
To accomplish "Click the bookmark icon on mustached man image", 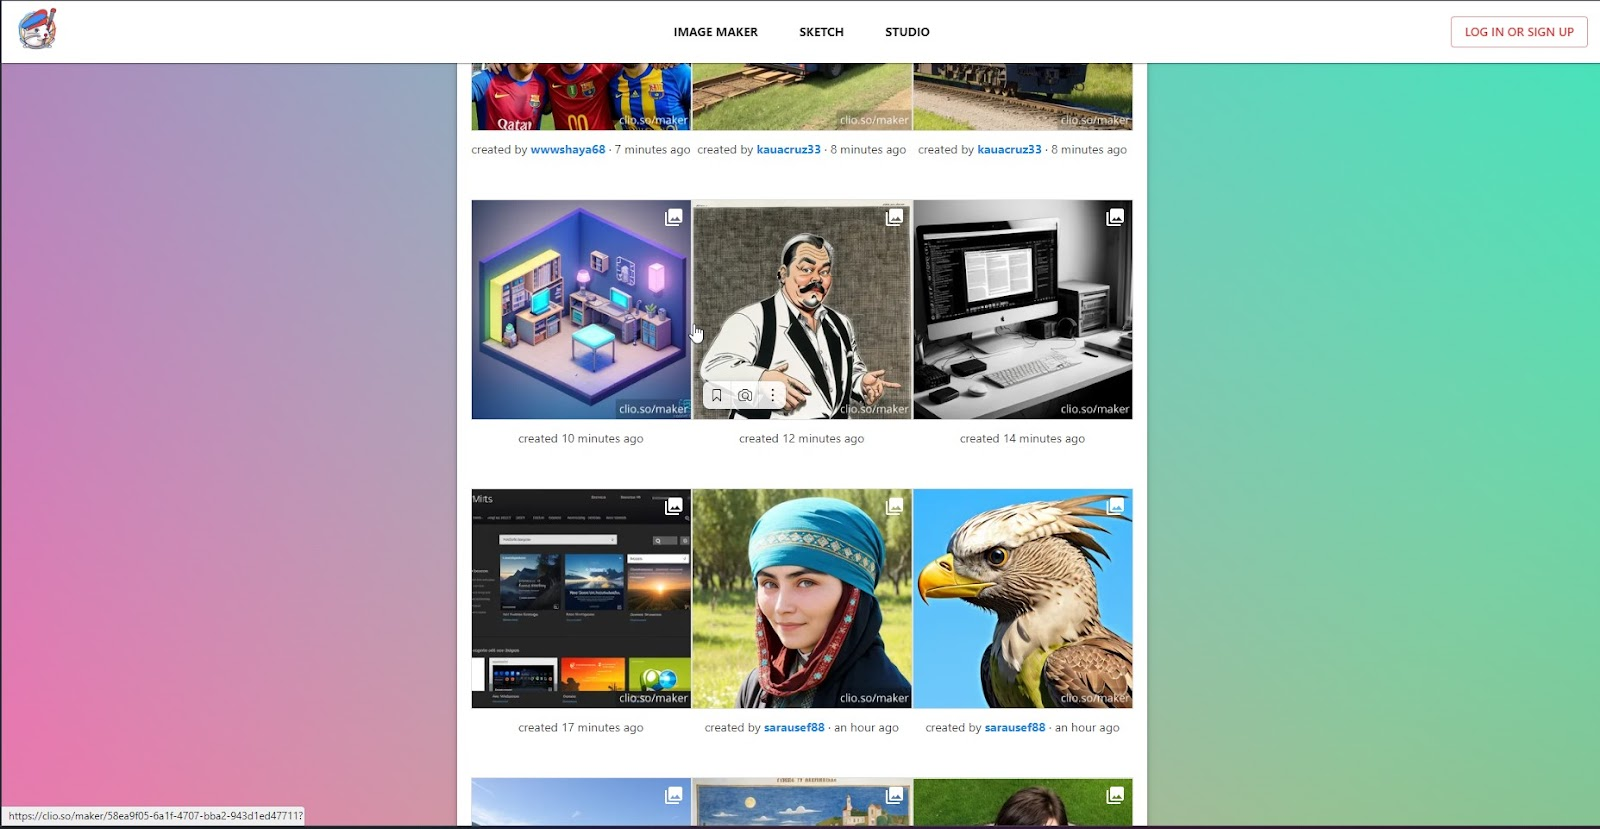I will tap(717, 396).
